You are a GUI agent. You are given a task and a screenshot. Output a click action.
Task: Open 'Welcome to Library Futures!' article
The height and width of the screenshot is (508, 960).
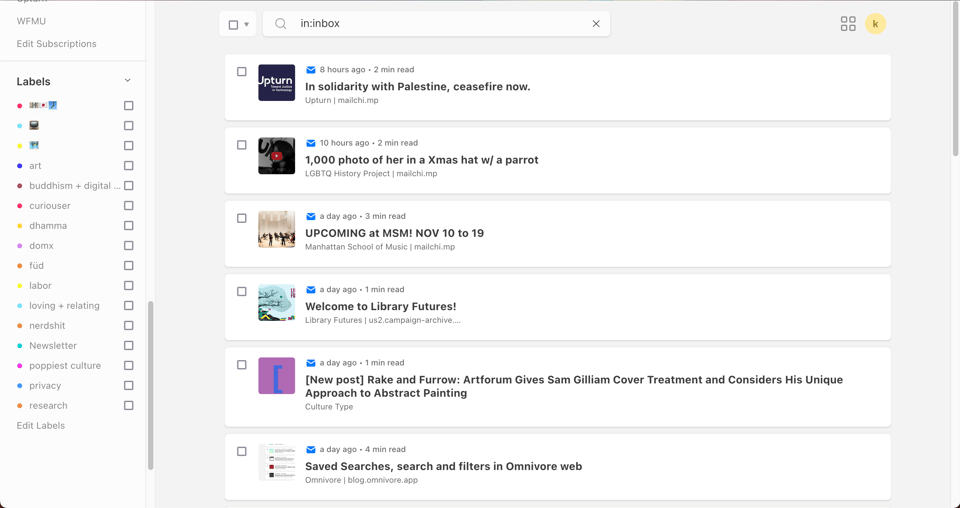381,307
